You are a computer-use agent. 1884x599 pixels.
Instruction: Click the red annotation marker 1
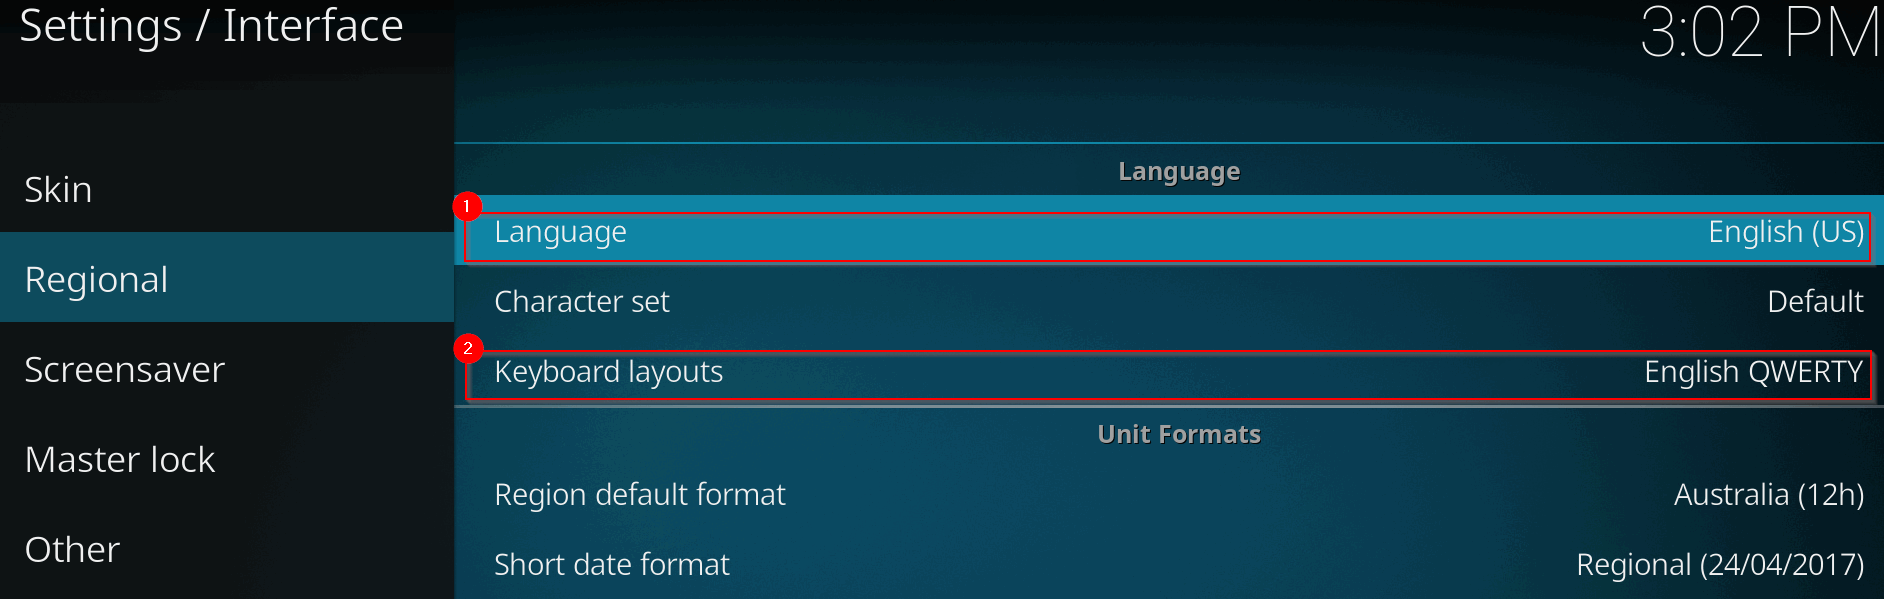pyautogui.click(x=467, y=206)
